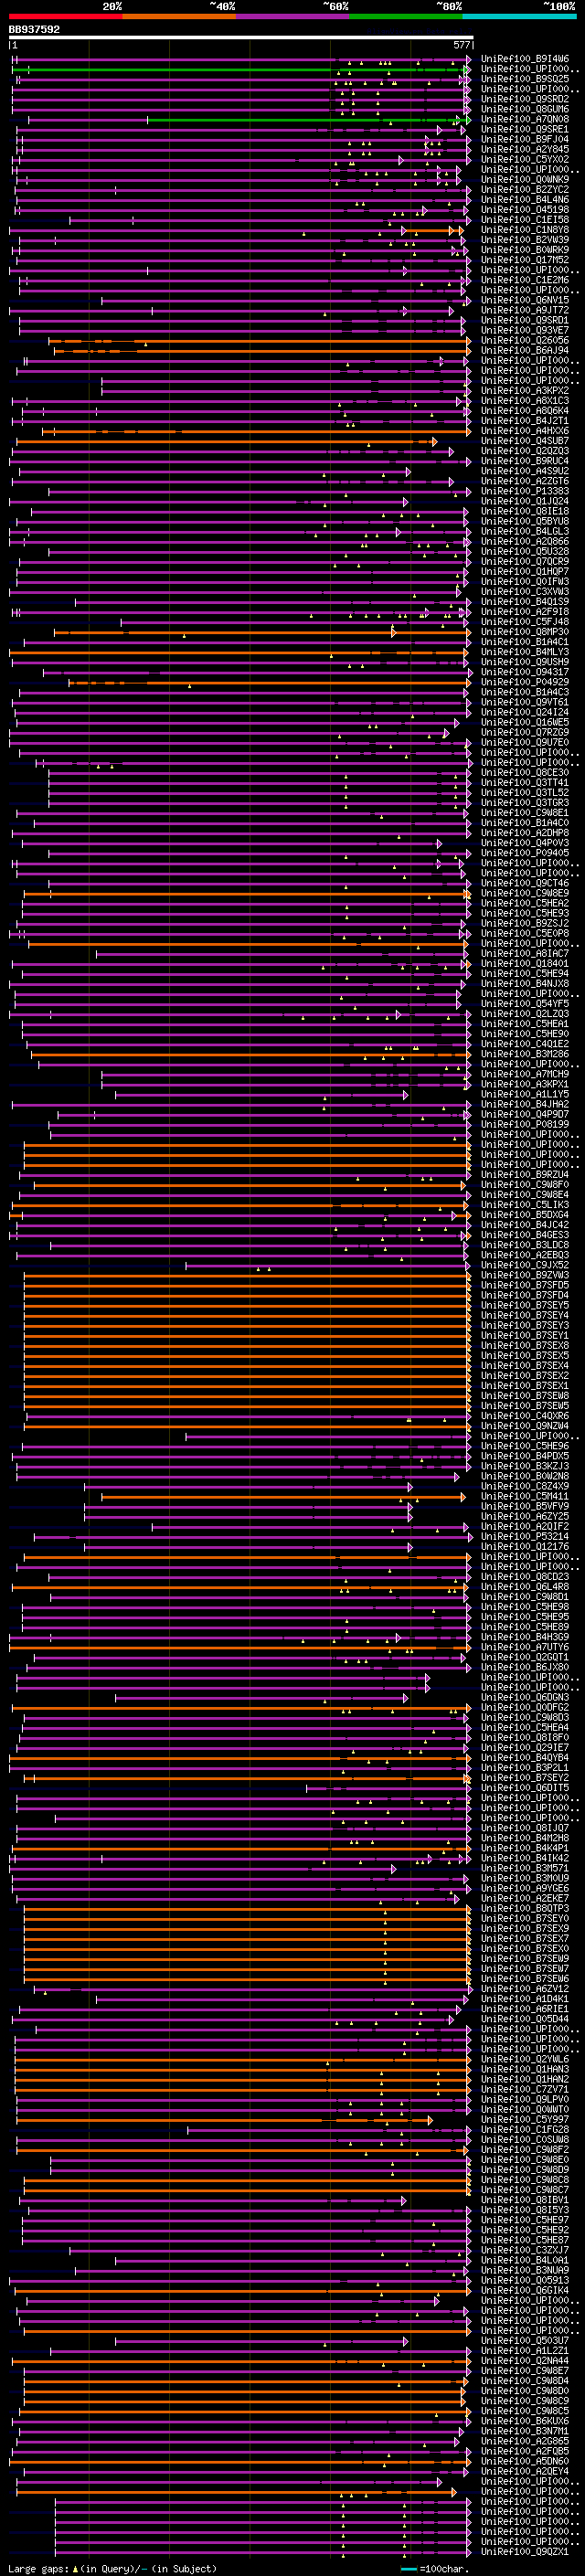Select the UniRef100_C5M411 label

pos(525,1496)
